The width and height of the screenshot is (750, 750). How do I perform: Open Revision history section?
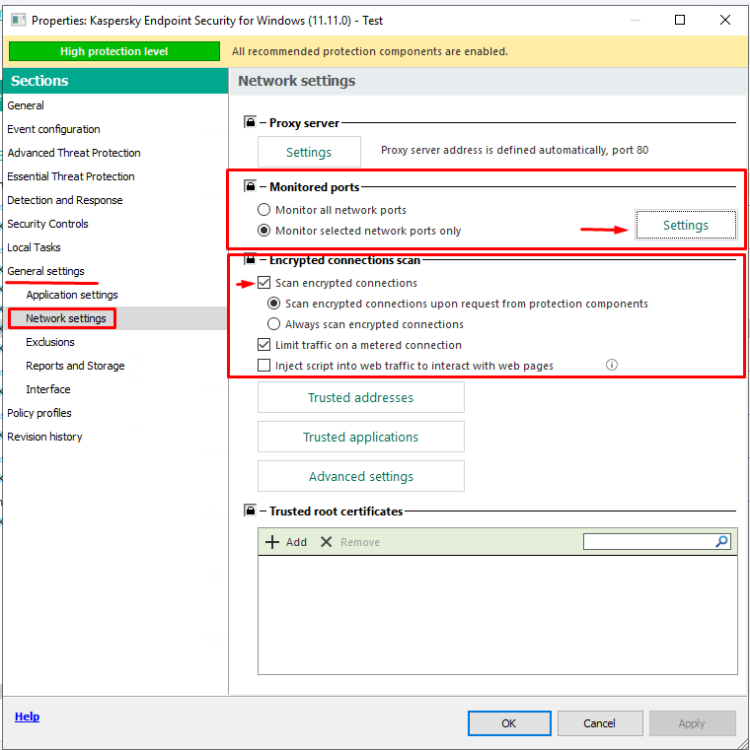[44, 436]
